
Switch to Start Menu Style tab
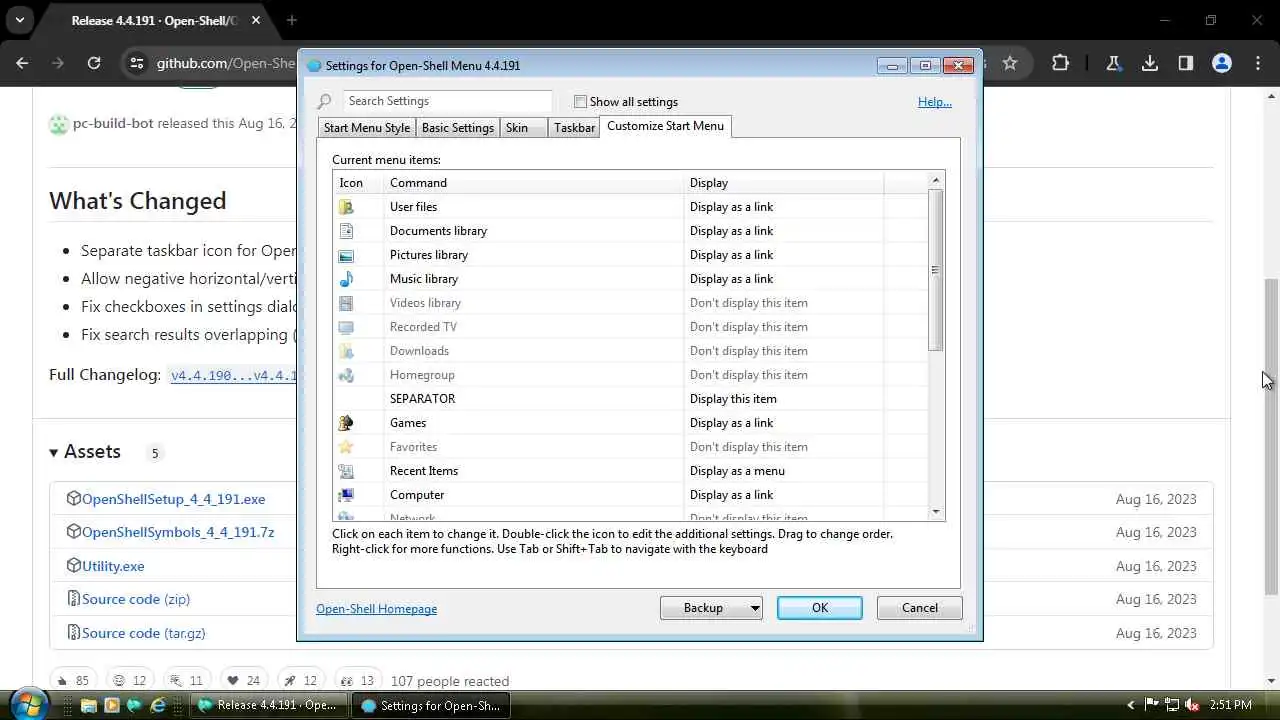click(366, 128)
